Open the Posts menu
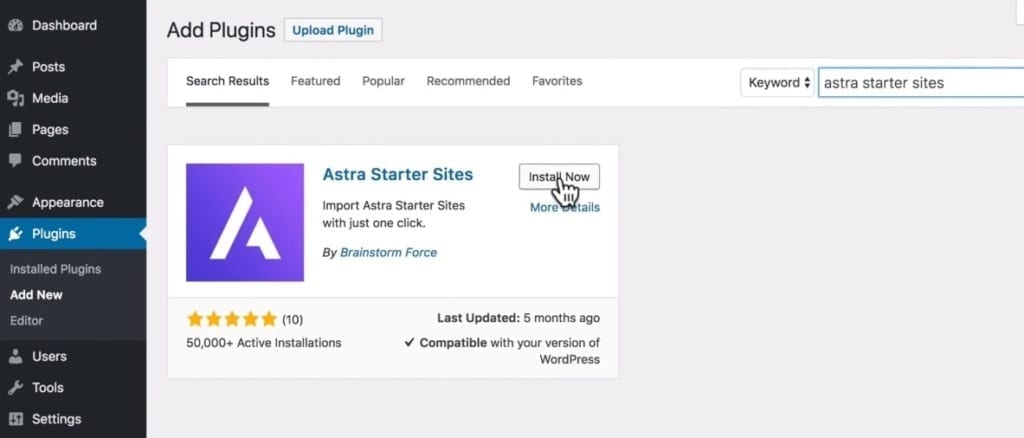Image resolution: width=1024 pixels, height=438 pixels. pyautogui.click(x=48, y=67)
